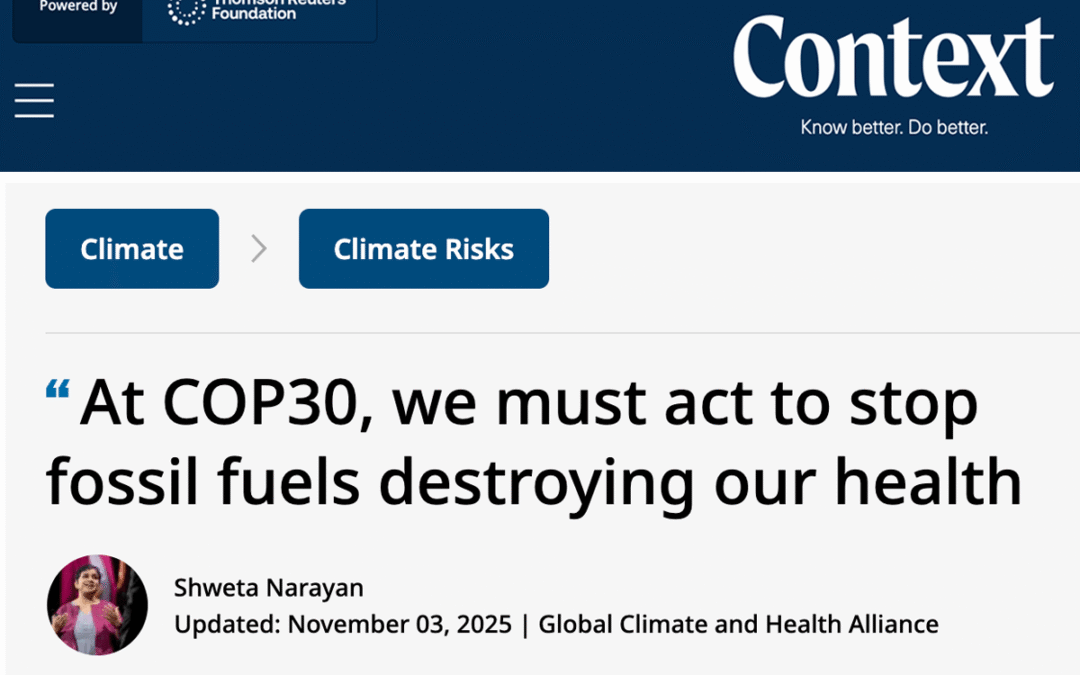Open the COP30 headline article link

pos(534,440)
